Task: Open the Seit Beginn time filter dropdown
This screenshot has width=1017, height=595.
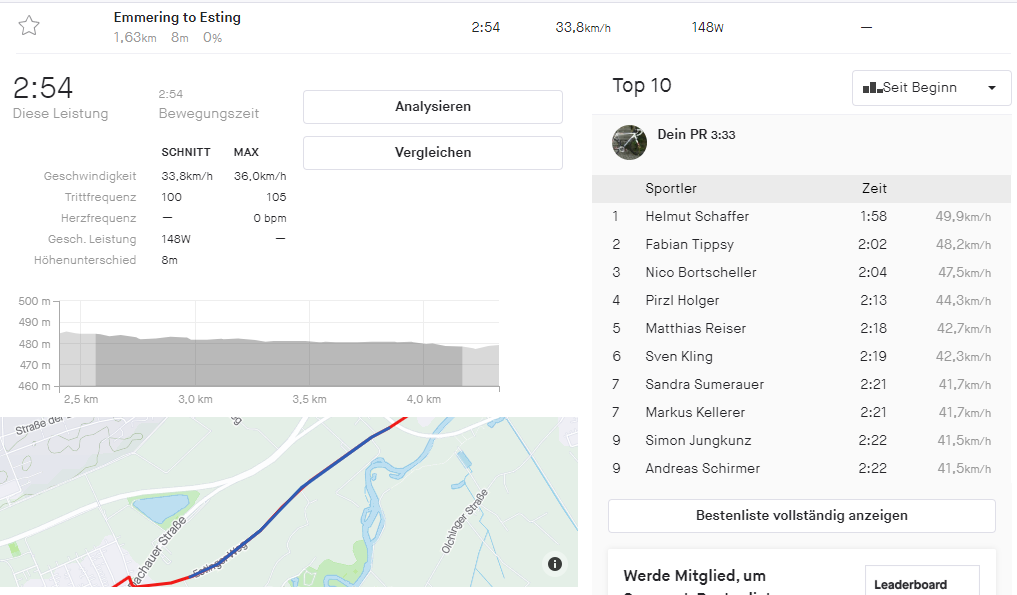Action: coord(929,88)
